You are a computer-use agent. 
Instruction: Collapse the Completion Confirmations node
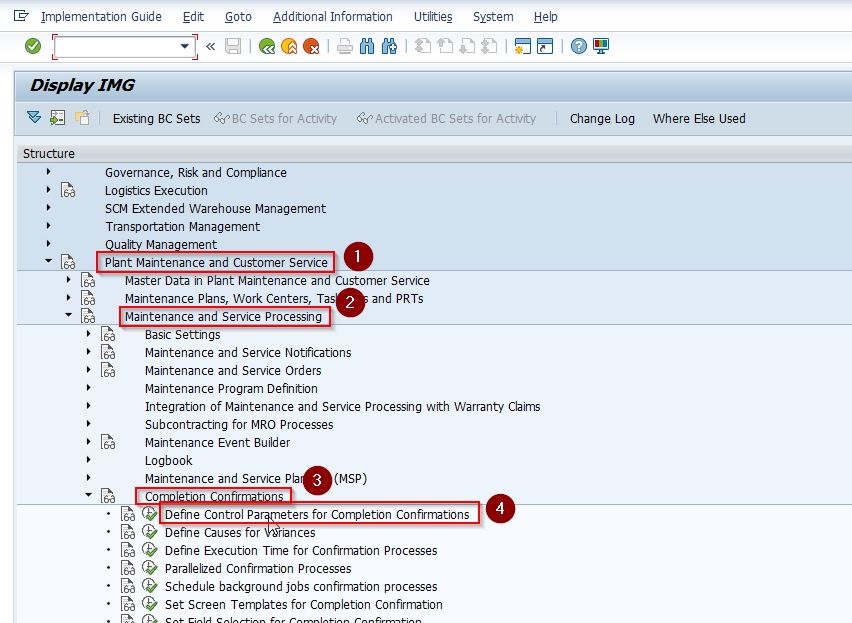(x=89, y=495)
